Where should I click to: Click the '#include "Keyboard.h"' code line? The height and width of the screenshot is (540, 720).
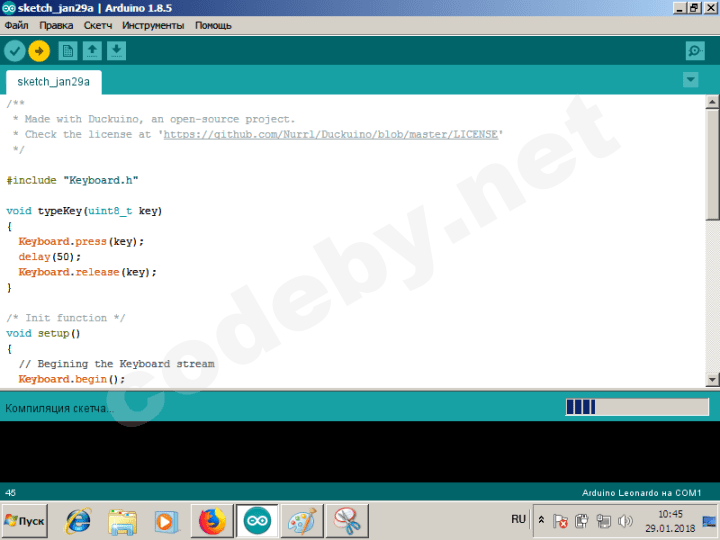click(x=73, y=180)
